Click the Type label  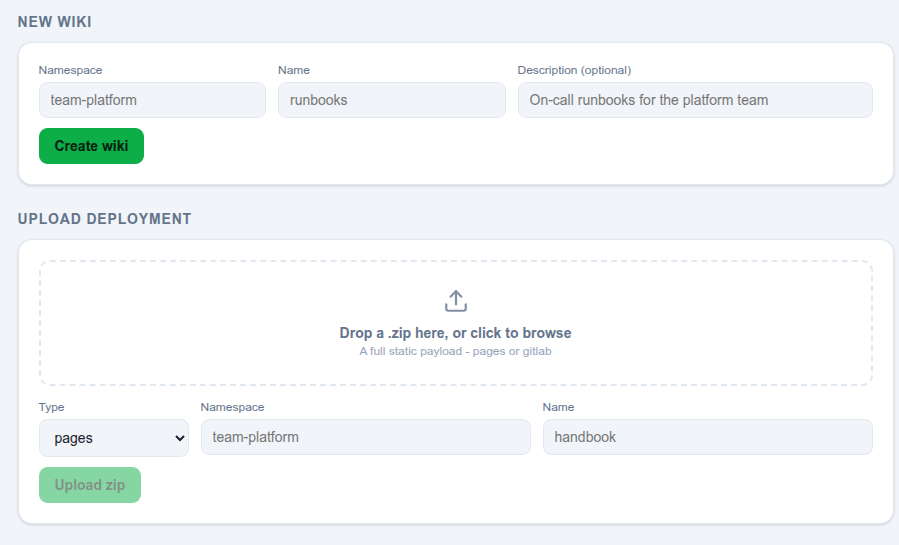(52, 407)
